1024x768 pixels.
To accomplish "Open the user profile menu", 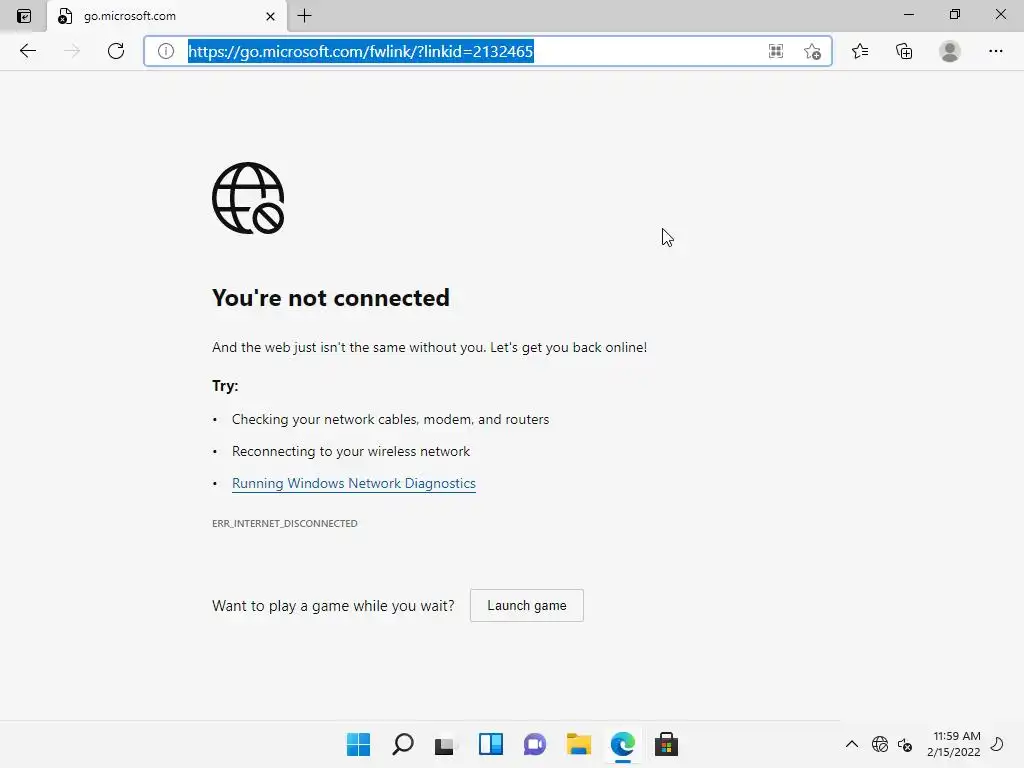I will tap(950, 51).
